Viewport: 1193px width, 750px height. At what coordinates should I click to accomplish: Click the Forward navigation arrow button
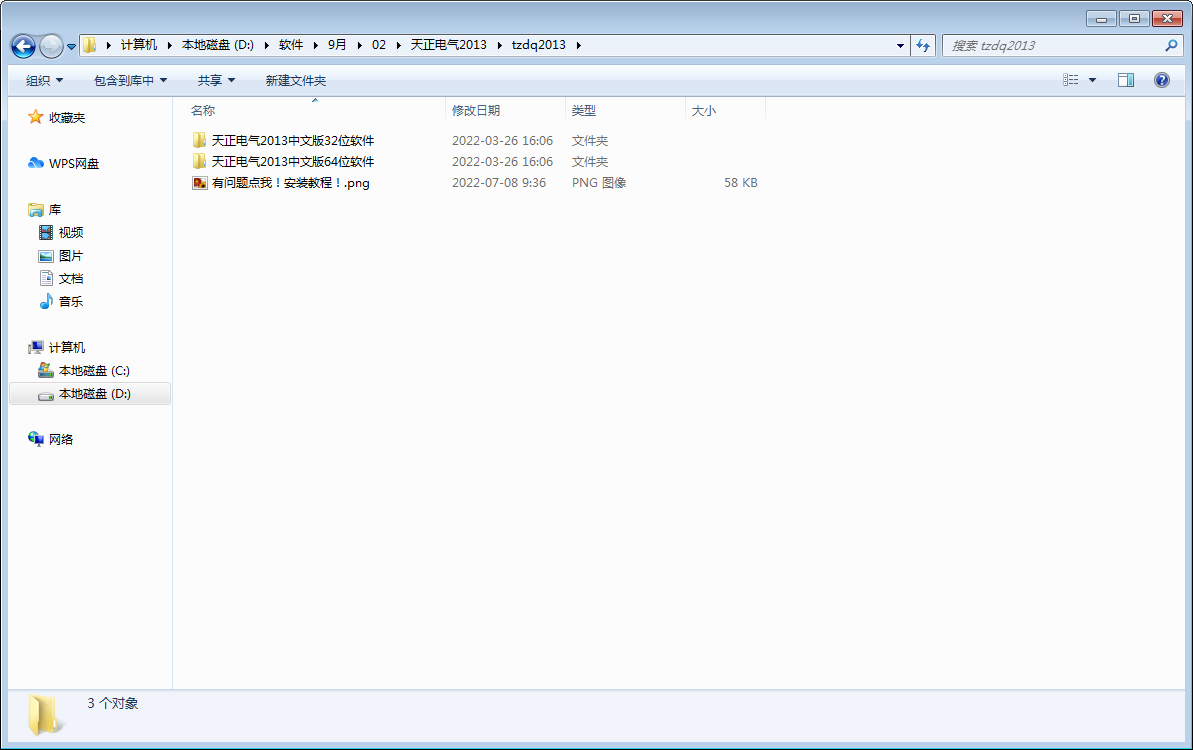[51, 46]
